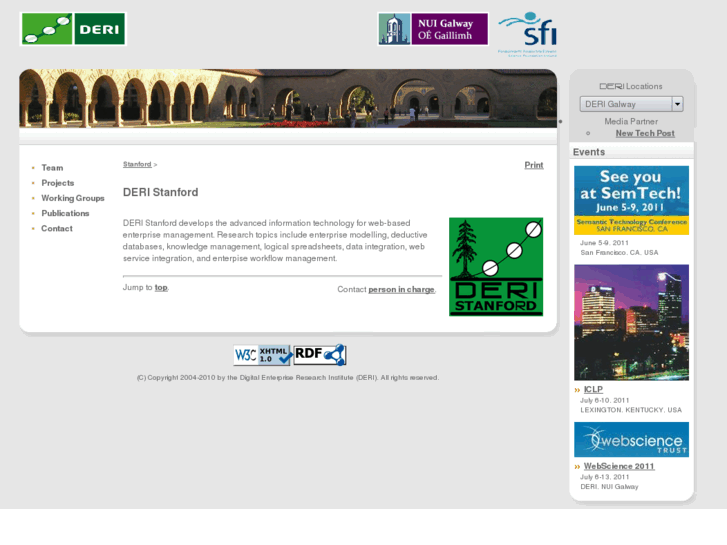Open the Team menu item
The height and width of the screenshot is (545, 727).
click(52, 167)
